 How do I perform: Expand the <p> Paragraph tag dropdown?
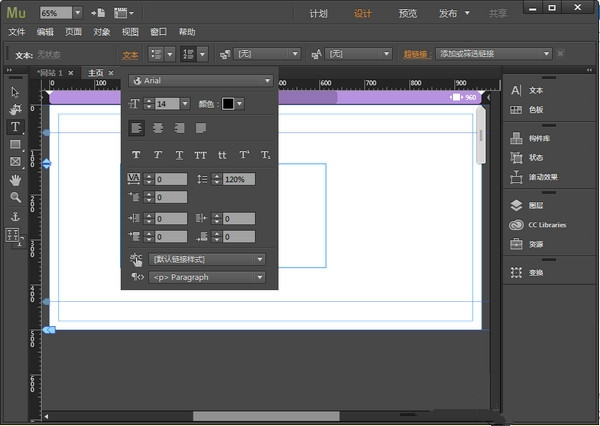tap(207, 277)
